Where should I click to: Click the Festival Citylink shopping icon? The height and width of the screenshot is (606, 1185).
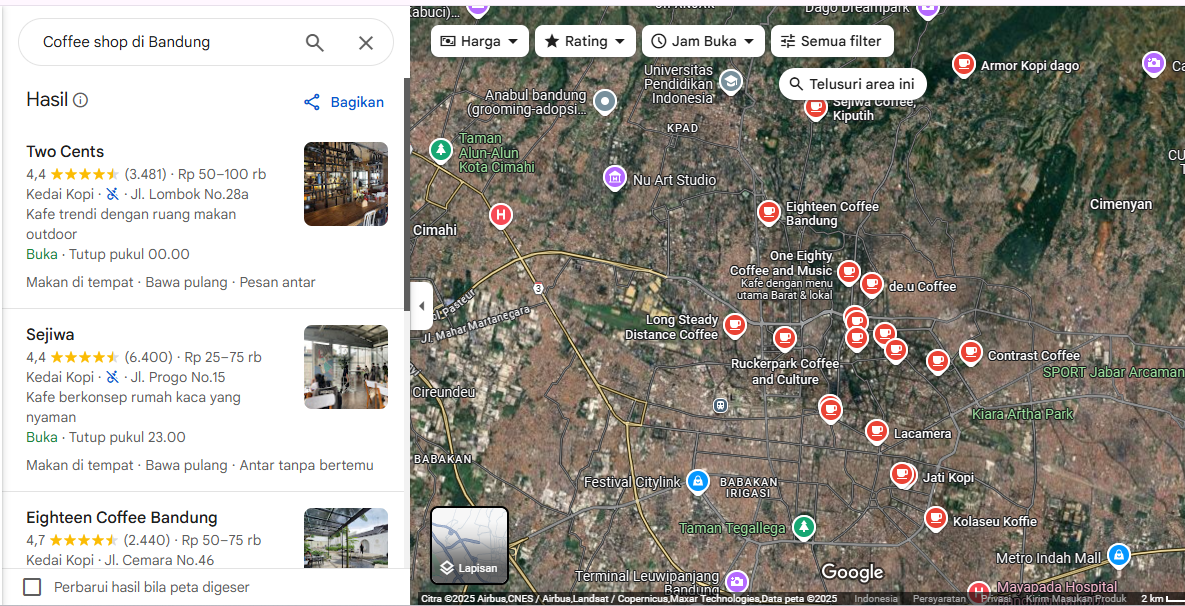coord(697,481)
